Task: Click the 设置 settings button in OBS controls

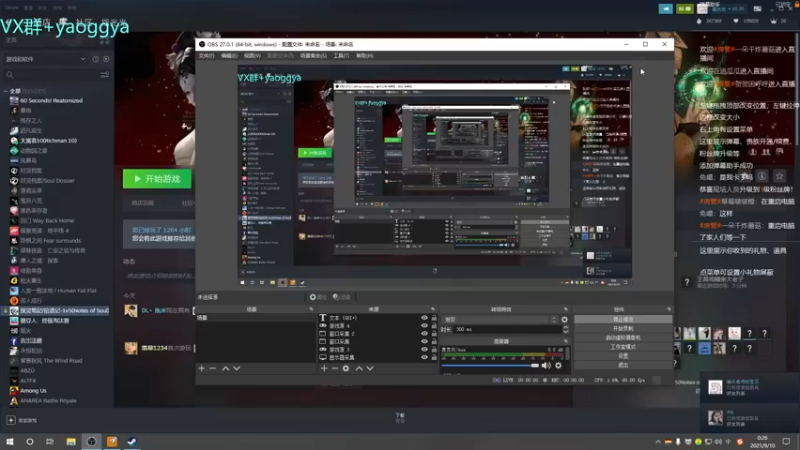Action: pyautogui.click(x=623, y=356)
